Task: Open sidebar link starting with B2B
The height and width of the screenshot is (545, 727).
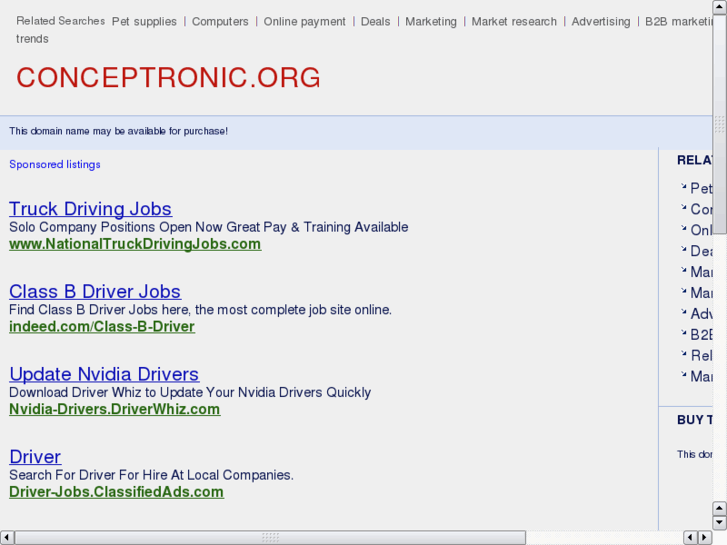Action: click(x=701, y=334)
